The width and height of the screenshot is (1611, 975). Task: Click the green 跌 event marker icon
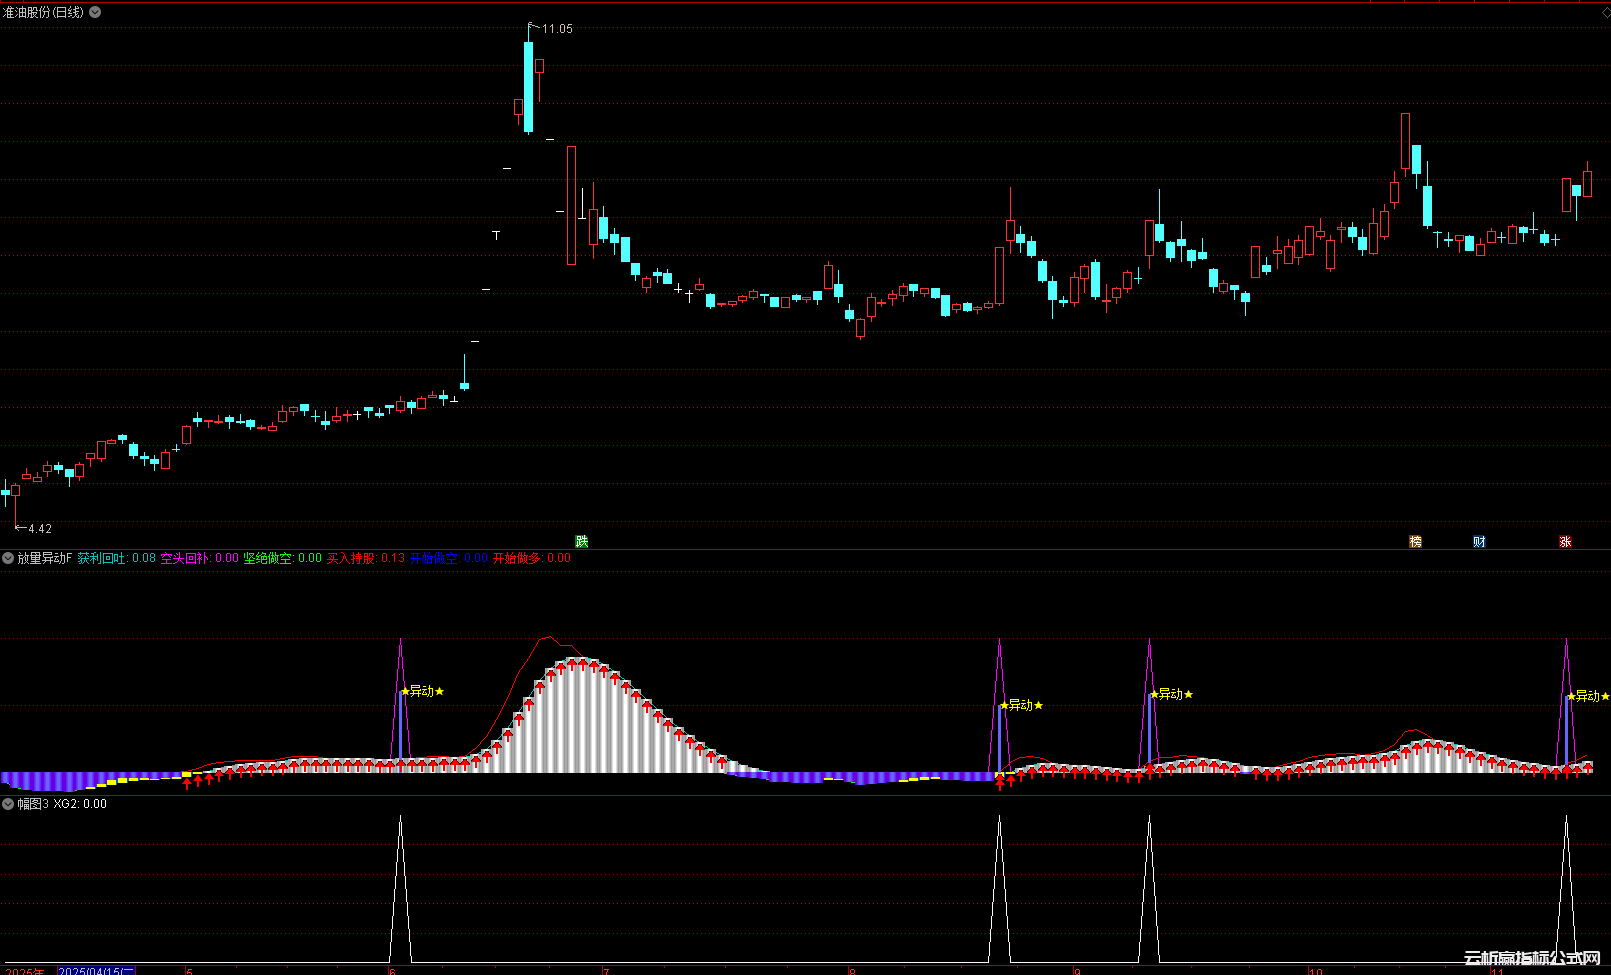(x=582, y=542)
